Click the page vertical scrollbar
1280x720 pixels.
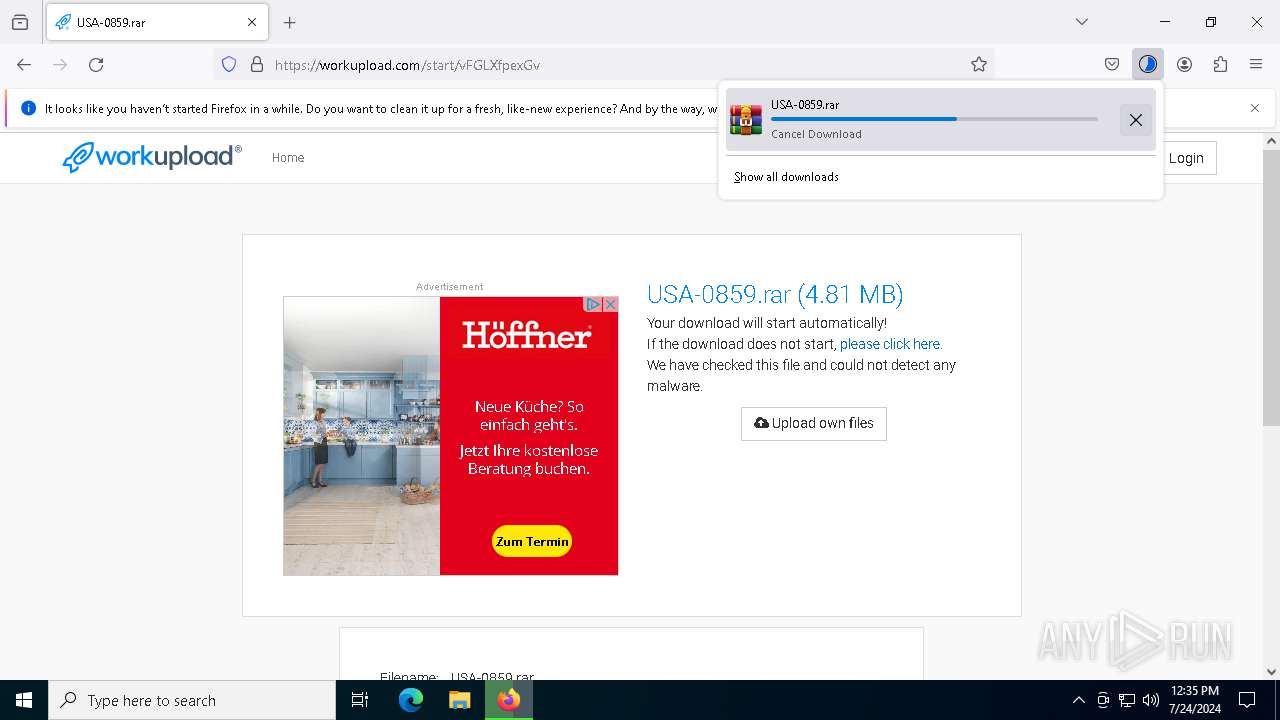1271,288
